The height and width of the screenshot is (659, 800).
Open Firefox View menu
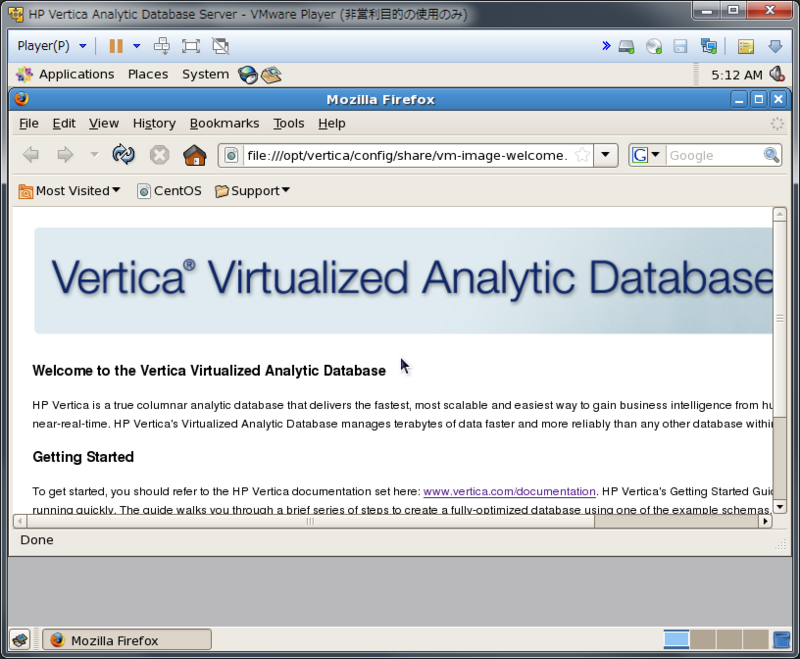pyautogui.click(x=104, y=123)
